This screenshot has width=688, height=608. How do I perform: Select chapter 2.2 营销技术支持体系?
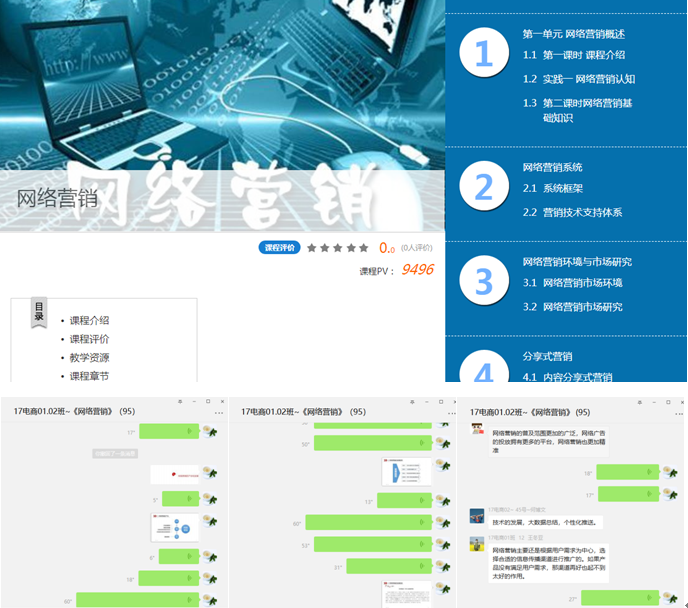pyautogui.click(x=582, y=212)
